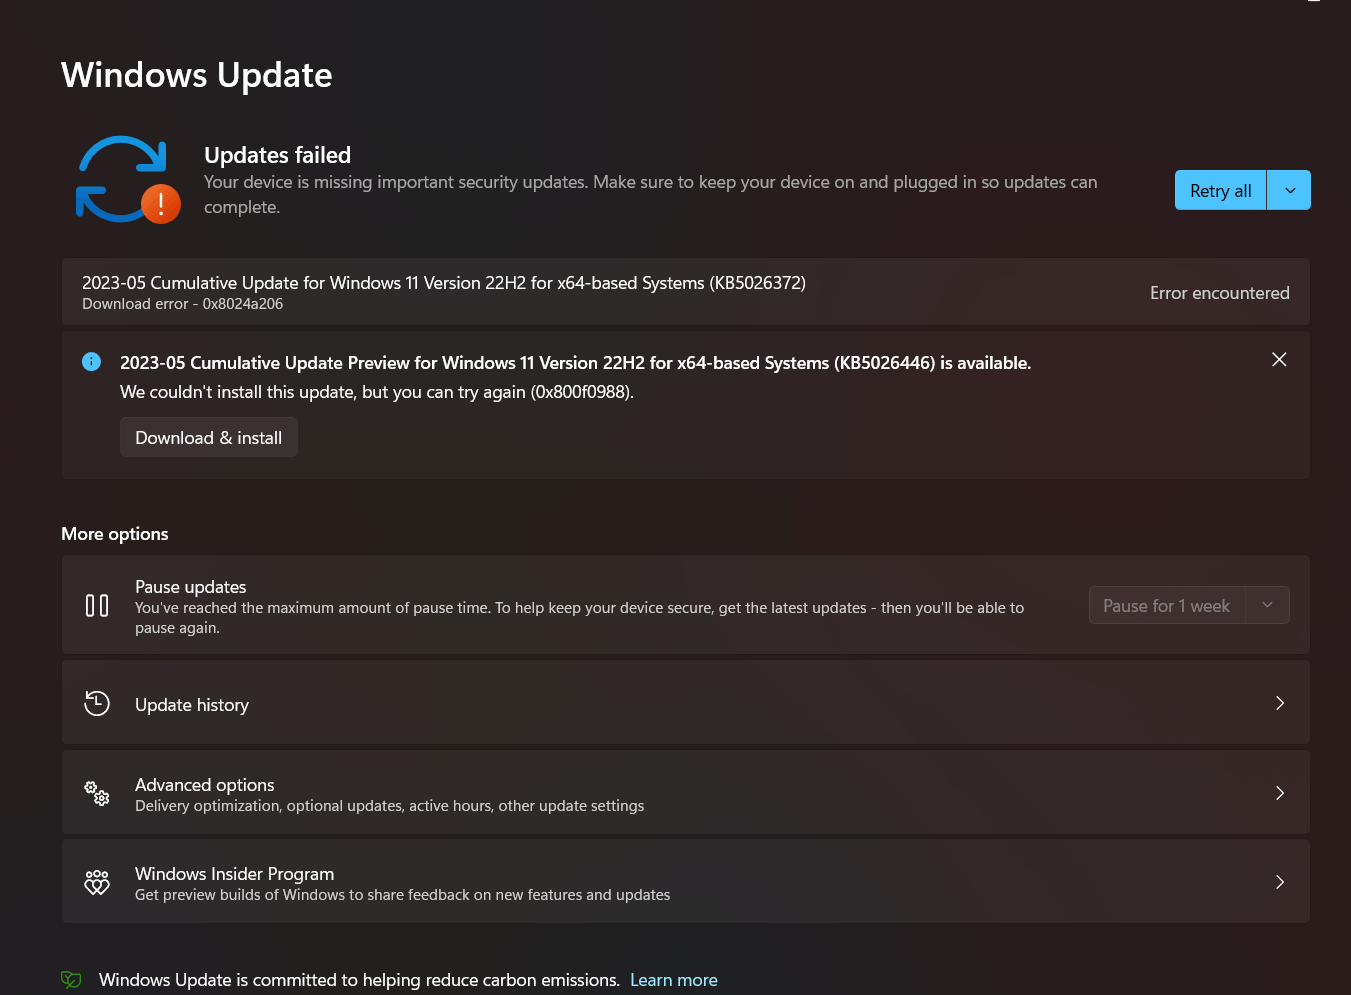Open Windows Insider Program via its chevron
The width and height of the screenshot is (1351, 995).
(1280, 882)
